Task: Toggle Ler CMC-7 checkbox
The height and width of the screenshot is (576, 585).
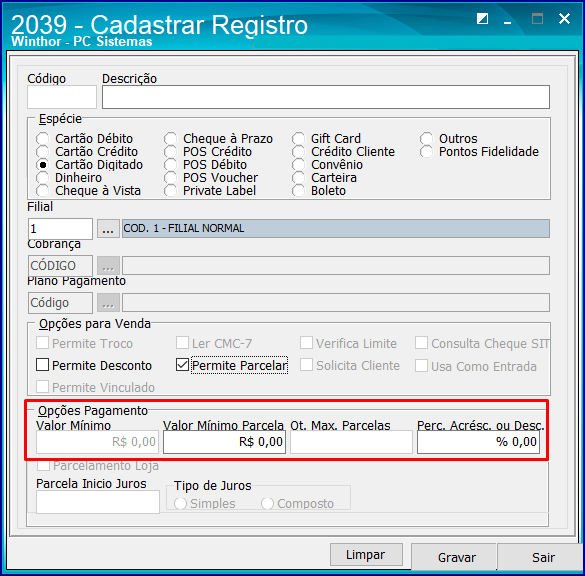Action: click(182, 342)
